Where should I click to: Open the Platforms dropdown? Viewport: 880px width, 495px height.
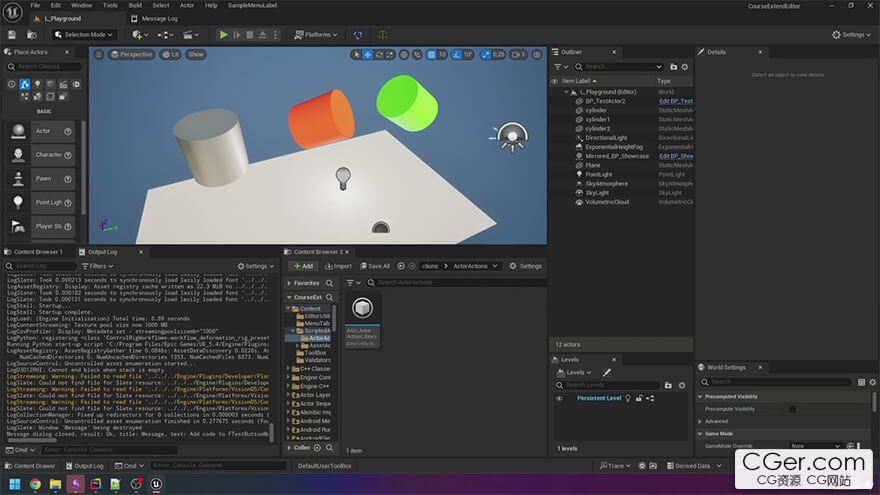(317, 35)
